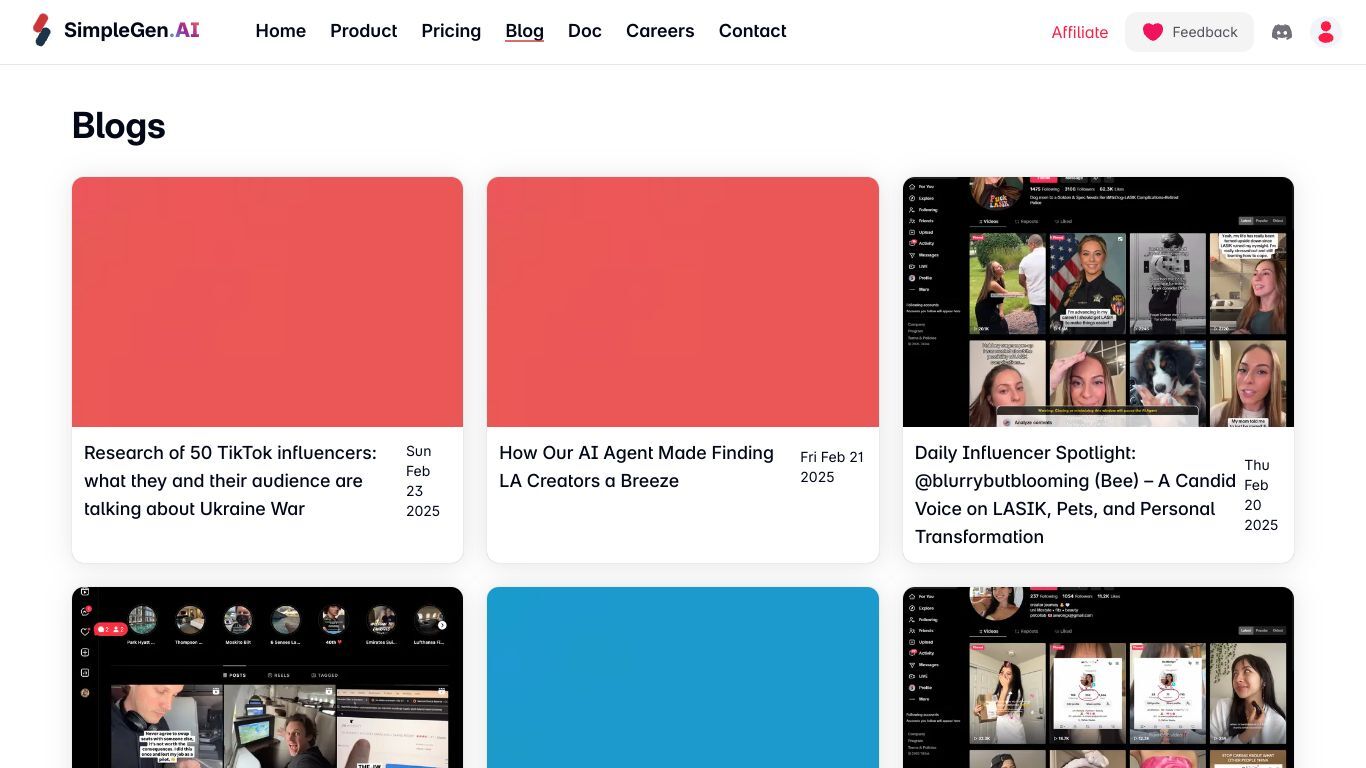1366x768 pixels.
Task: Click the TikTok screenshot thumbnail for blurrybutblooming post
Action: tap(1098, 302)
